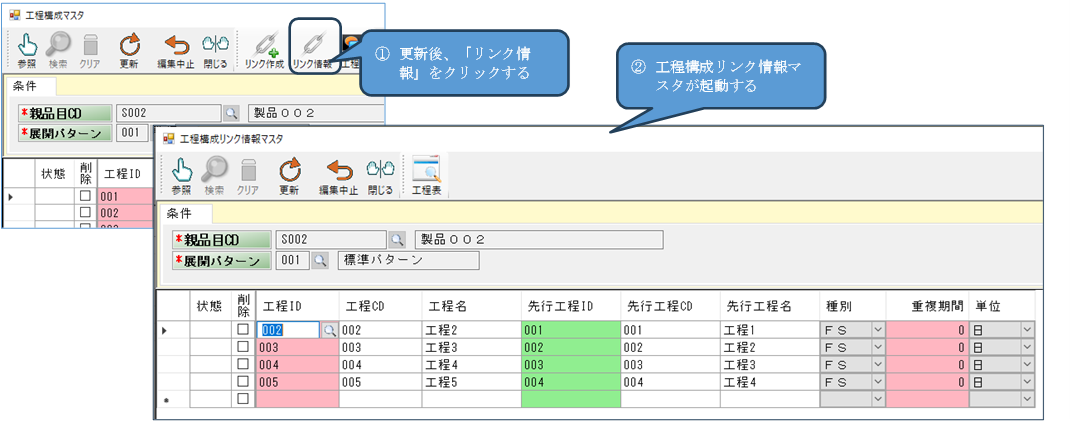This screenshot has height=422, width=1070.
Task: Click 参照 hand icon in 工程構成リンク情報マスタ window
Action: click(181, 173)
